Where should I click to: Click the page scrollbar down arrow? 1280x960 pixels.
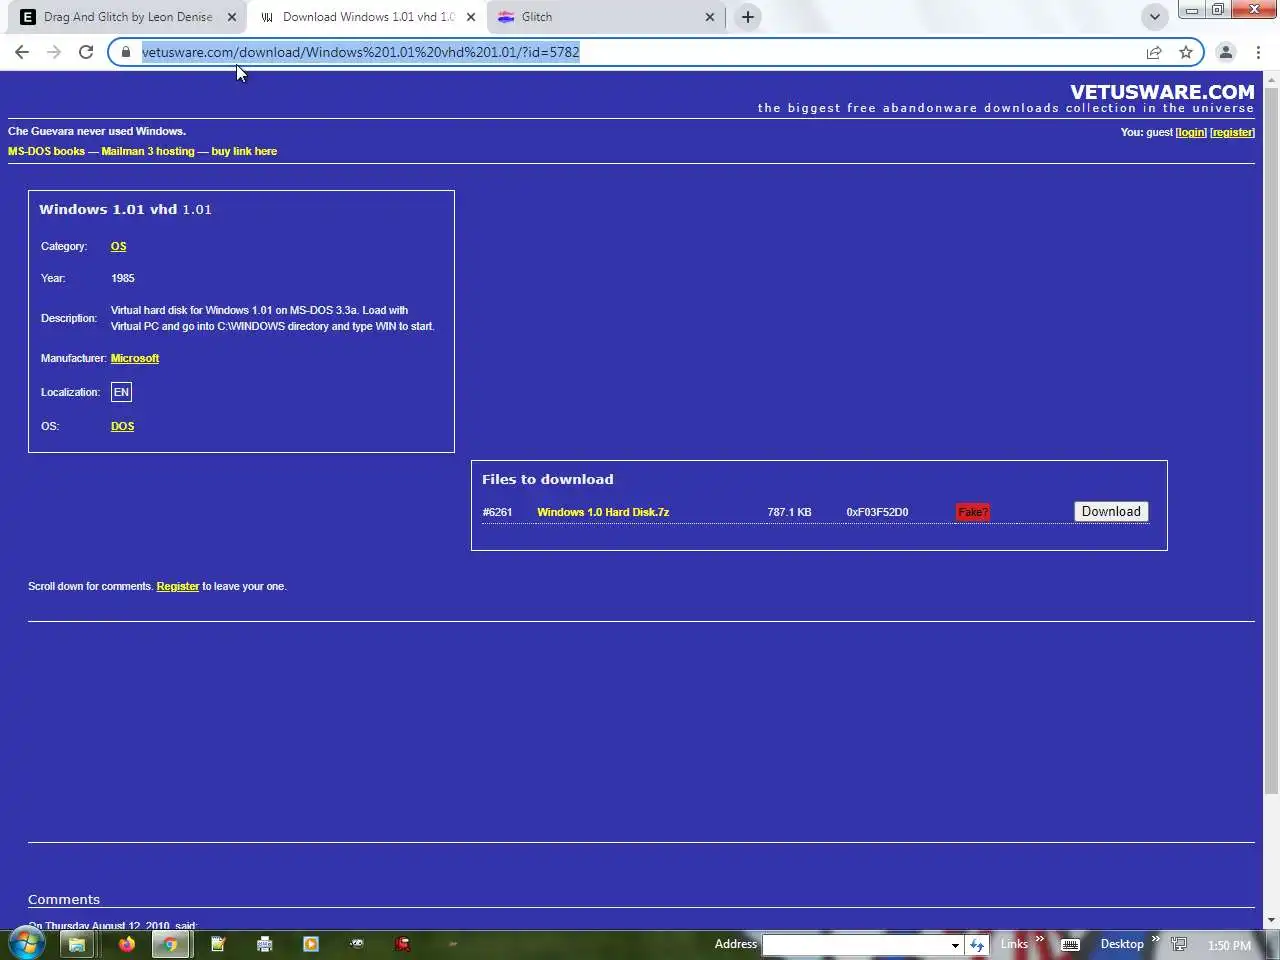1271,920
